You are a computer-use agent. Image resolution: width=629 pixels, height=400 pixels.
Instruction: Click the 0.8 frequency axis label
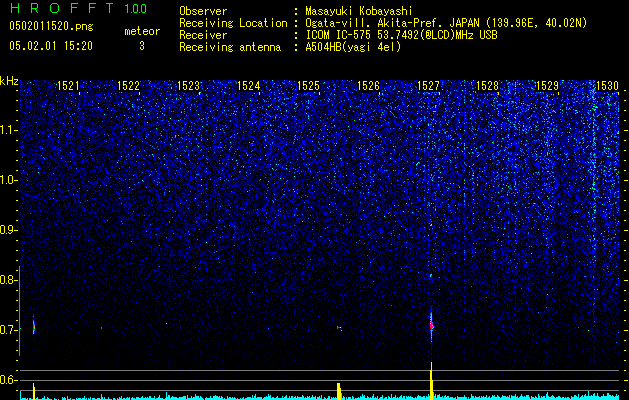[x=8, y=280]
